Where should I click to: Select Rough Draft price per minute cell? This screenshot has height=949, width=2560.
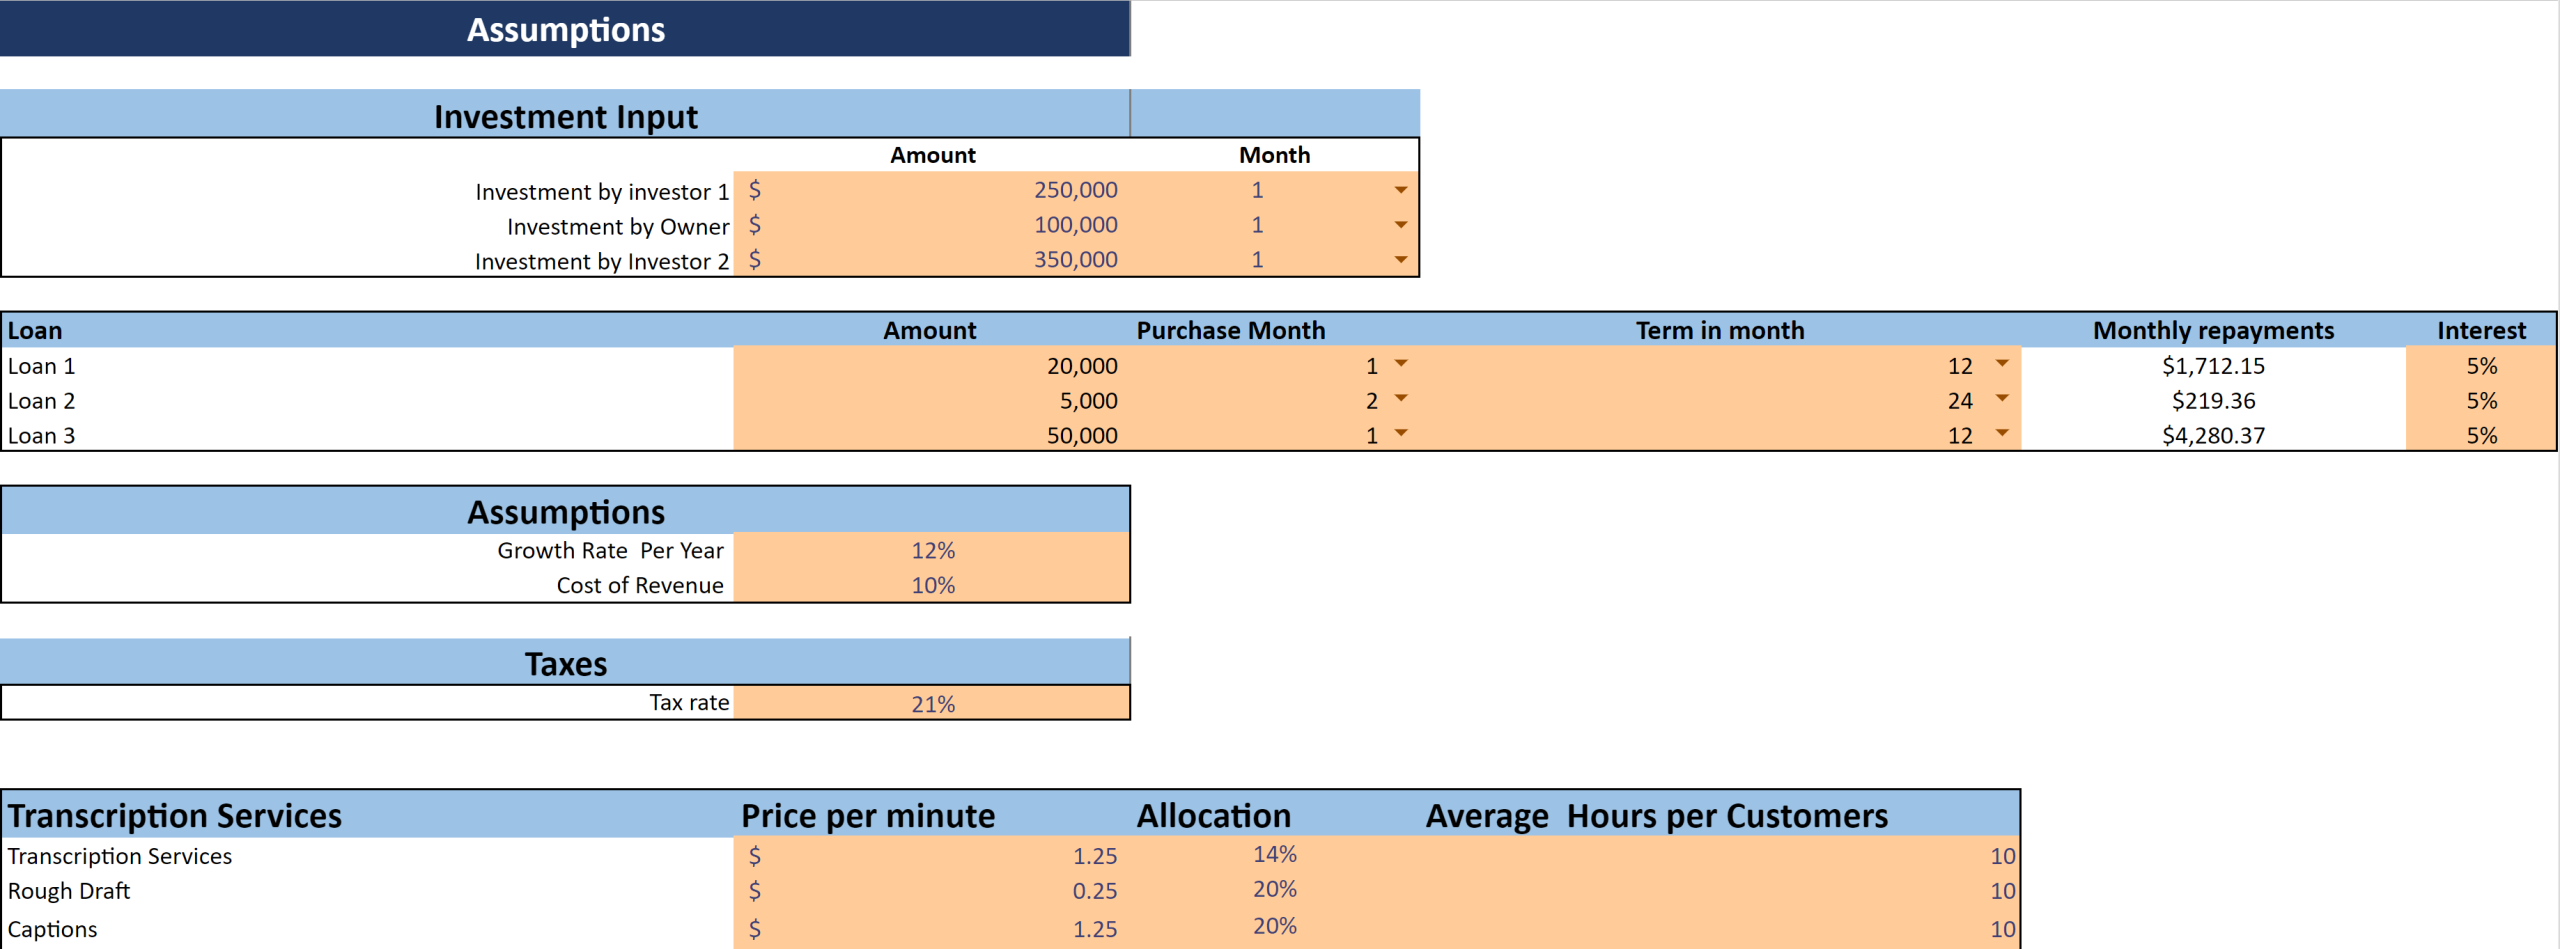[x=932, y=891]
